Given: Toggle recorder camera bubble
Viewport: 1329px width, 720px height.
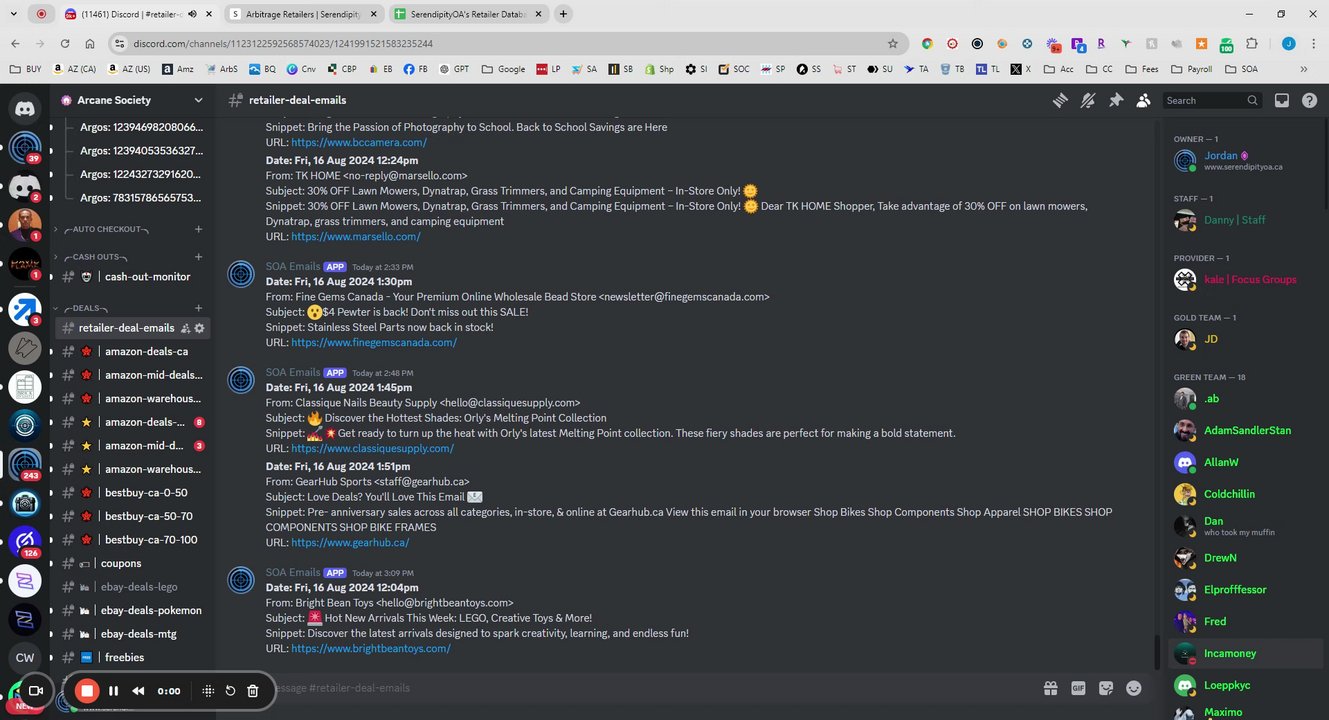Looking at the screenshot, I should point(35,691).
